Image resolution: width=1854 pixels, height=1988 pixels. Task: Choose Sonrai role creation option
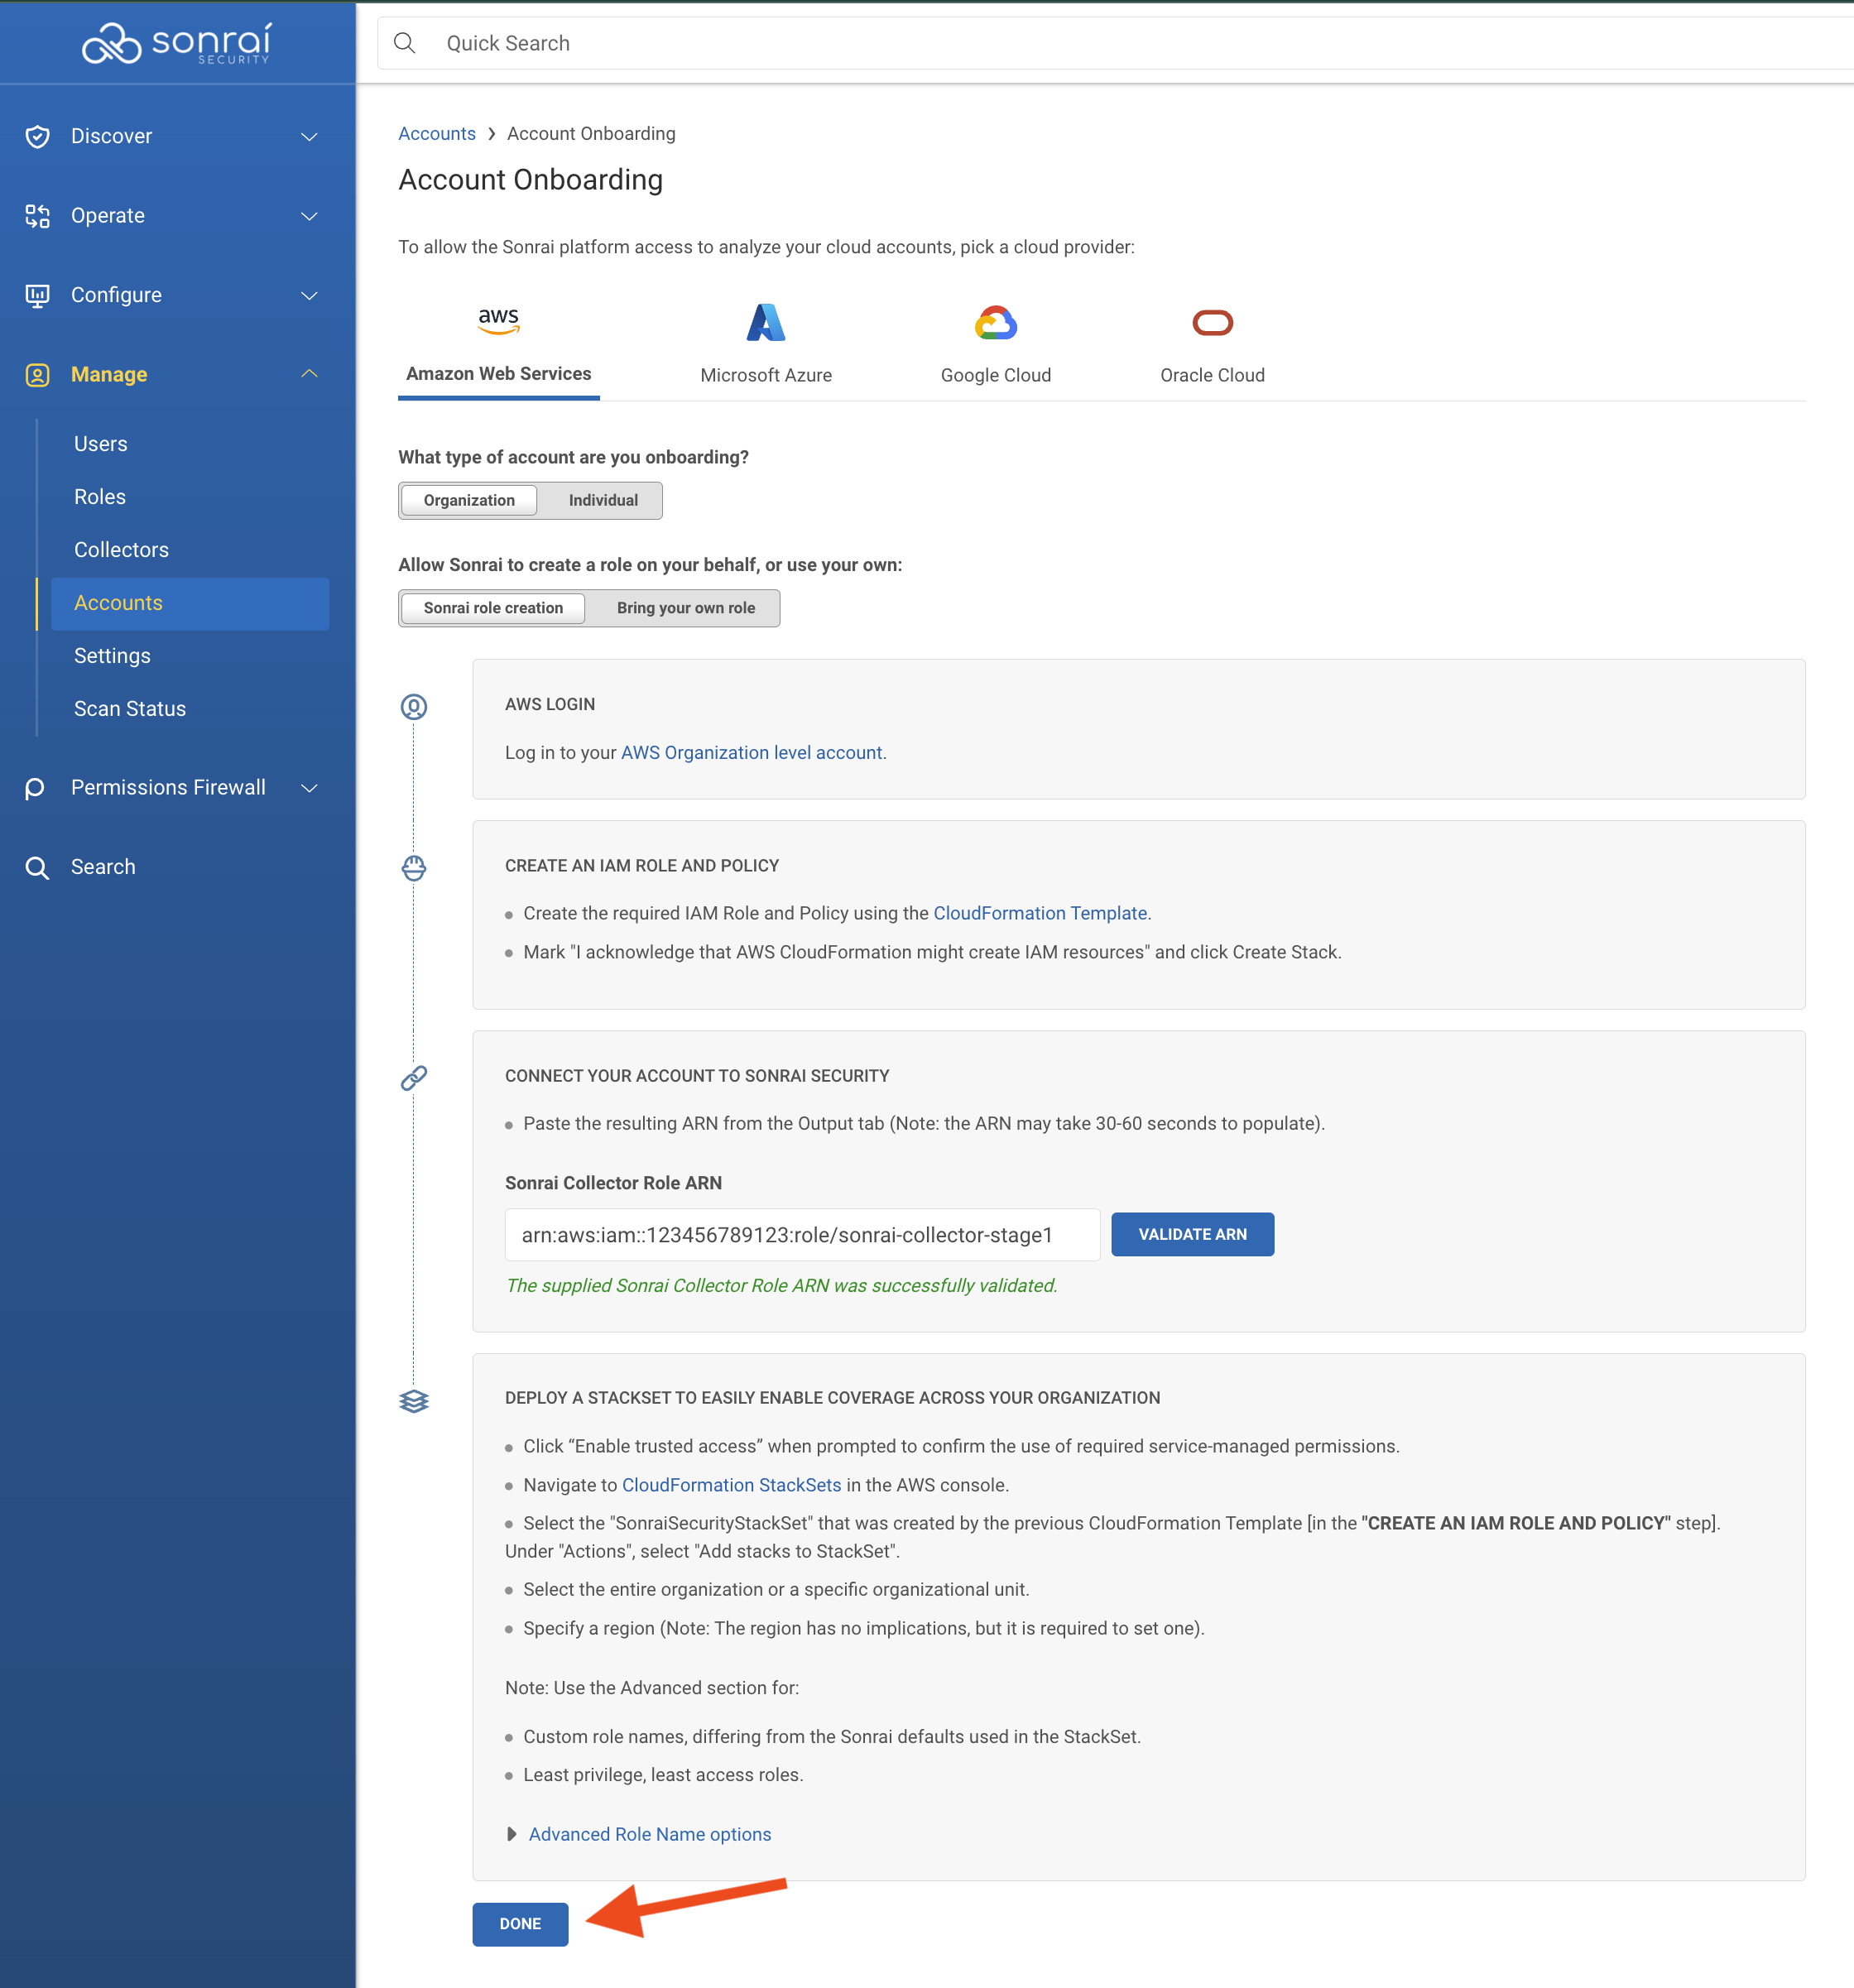(493, 608)
